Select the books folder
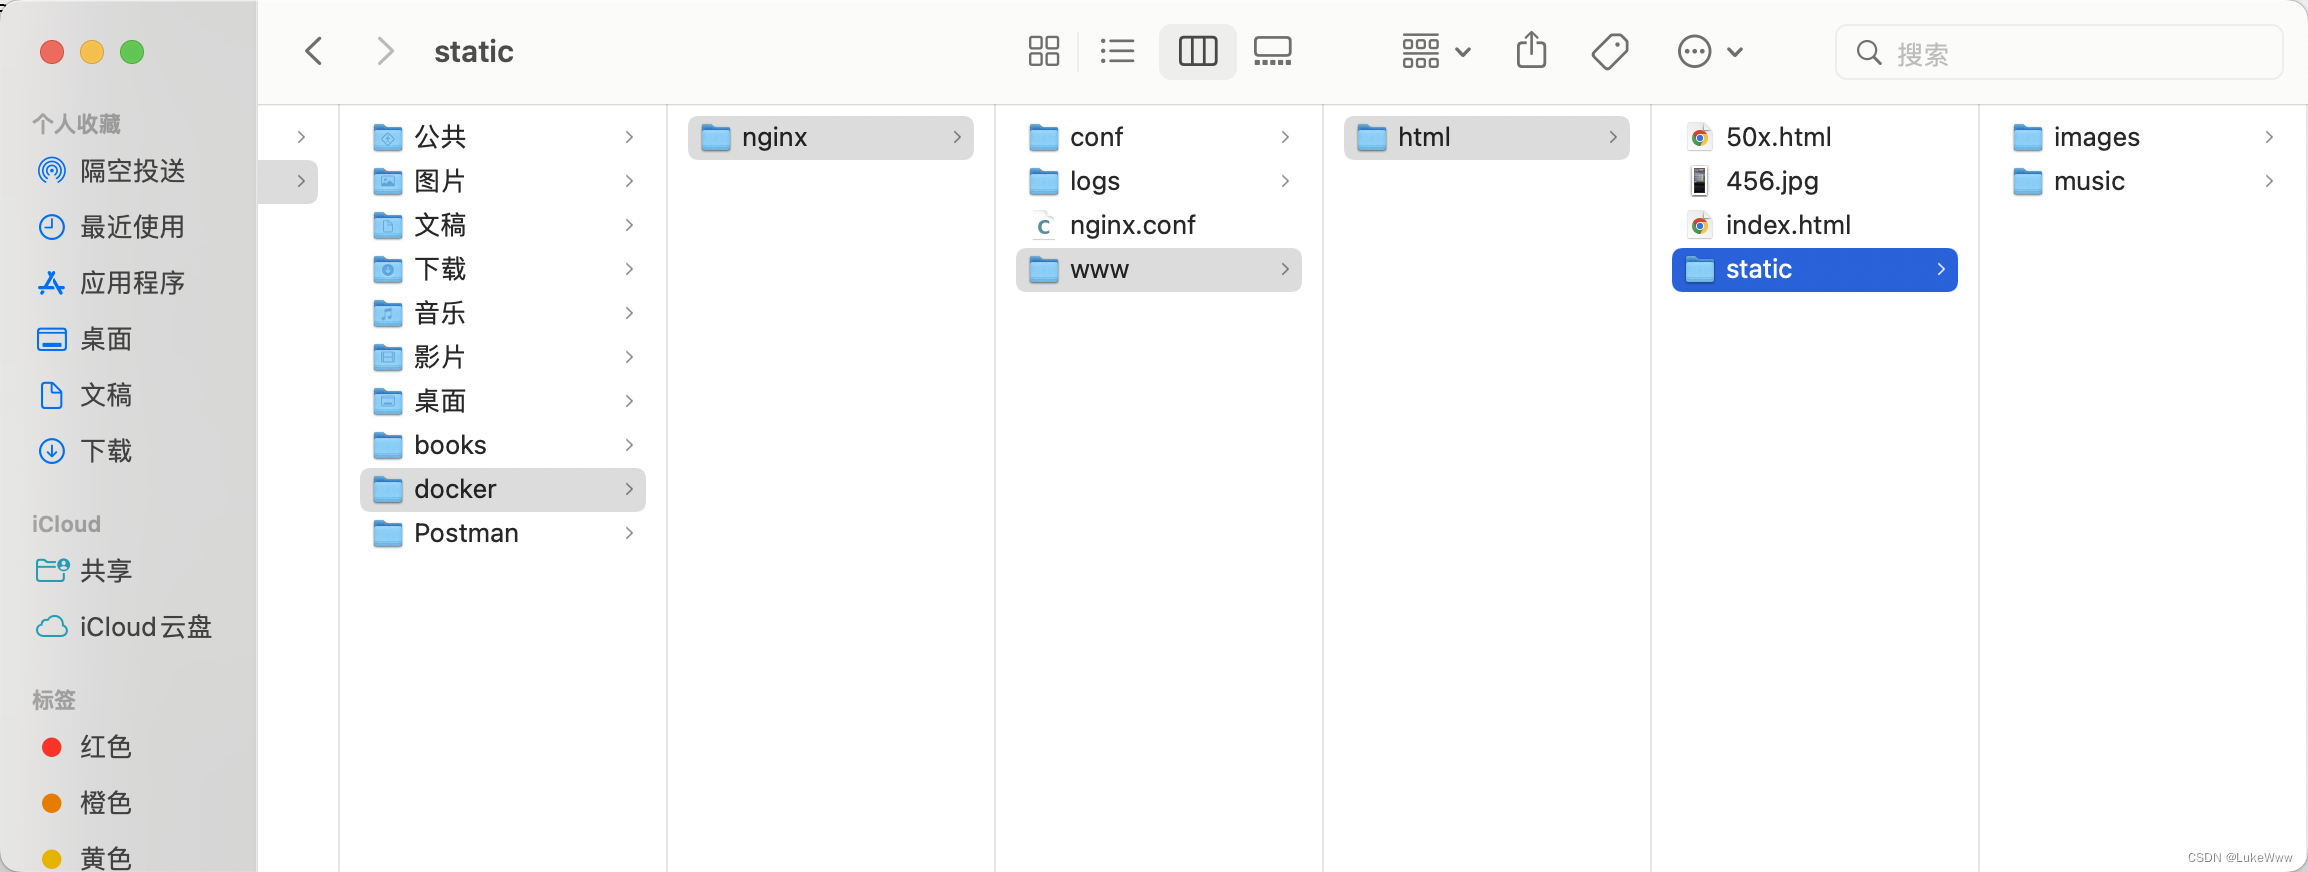Image resolution: width=2308 pixels, height=872 pixels. click(x=503, y=445)
